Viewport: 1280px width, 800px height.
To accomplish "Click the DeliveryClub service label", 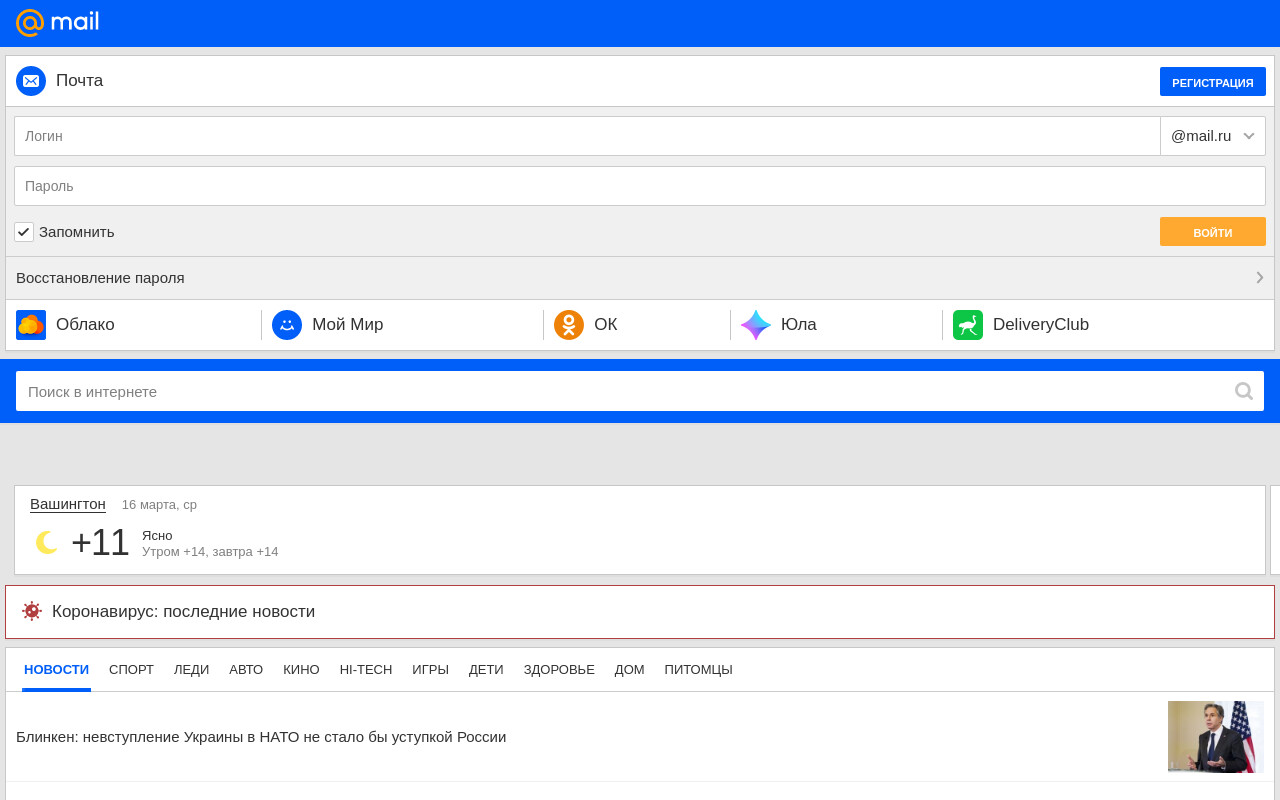I will click(1041, 325).
